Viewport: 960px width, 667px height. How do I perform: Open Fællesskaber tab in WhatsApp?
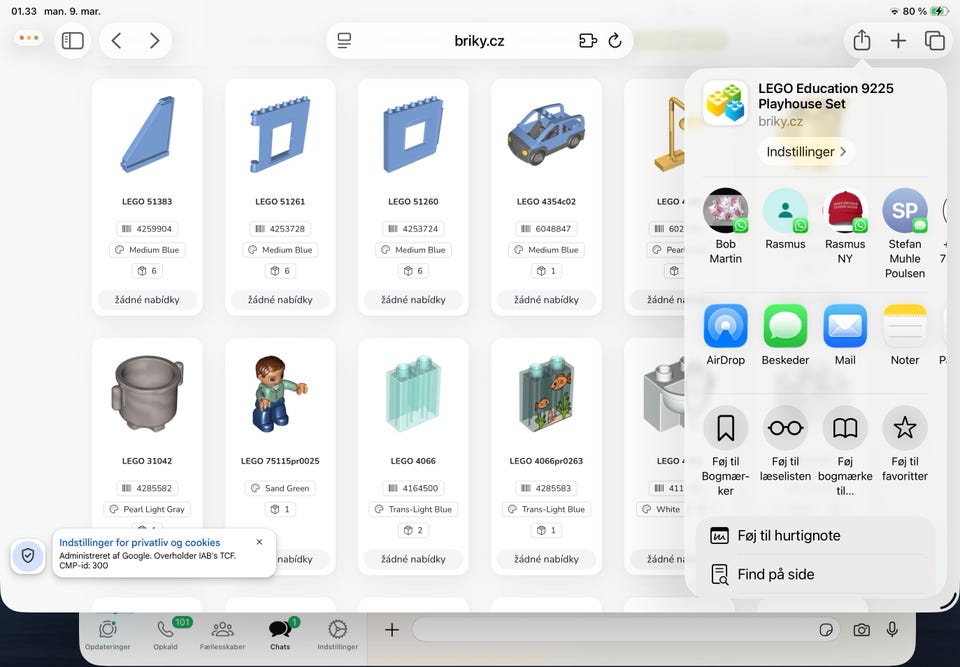click(x=222, y=635)
